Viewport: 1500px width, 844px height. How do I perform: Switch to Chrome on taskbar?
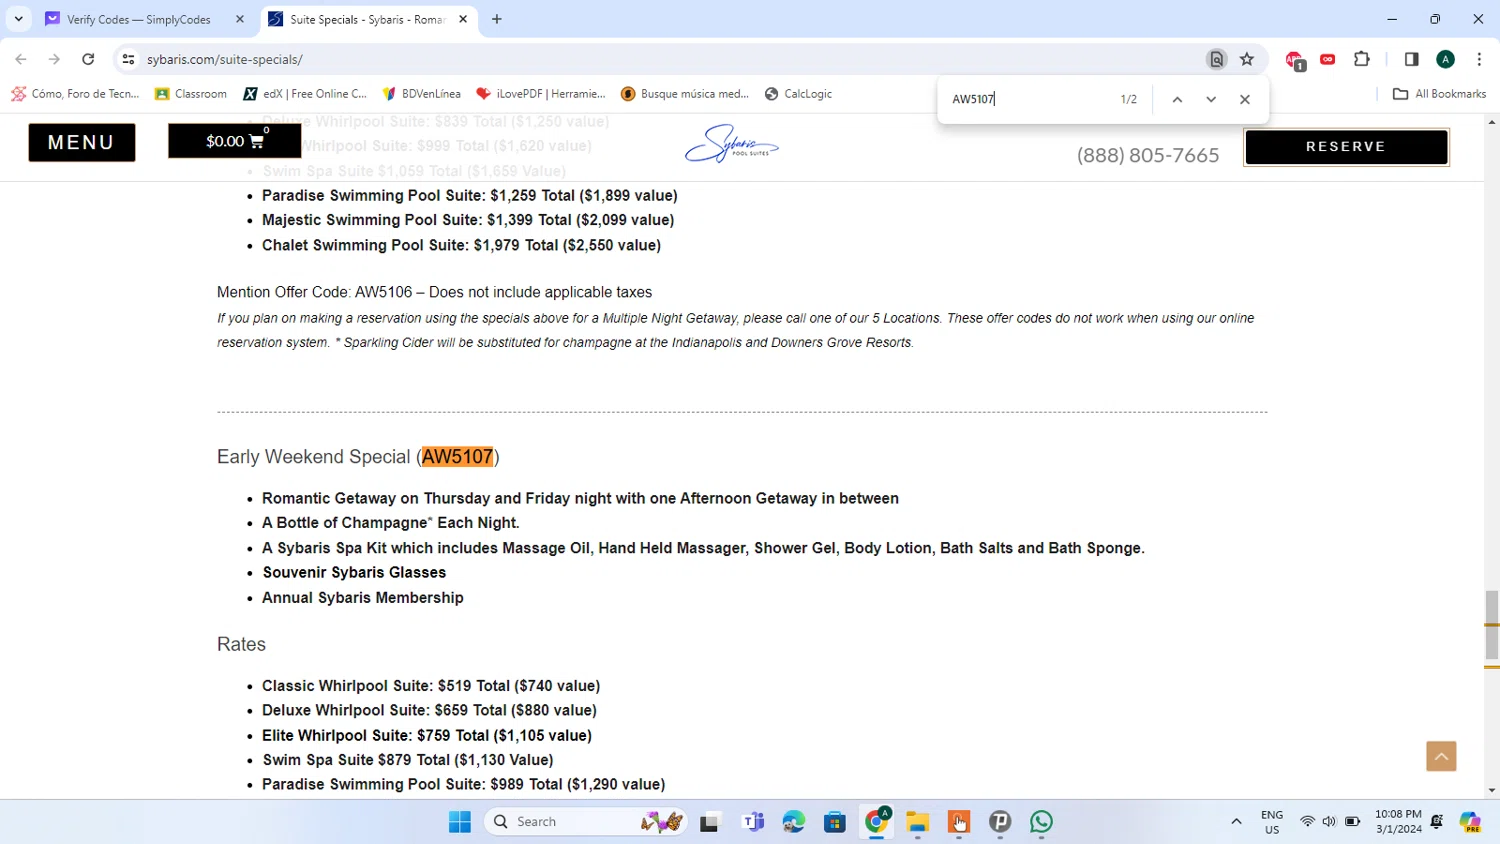[x=877, y=822]
